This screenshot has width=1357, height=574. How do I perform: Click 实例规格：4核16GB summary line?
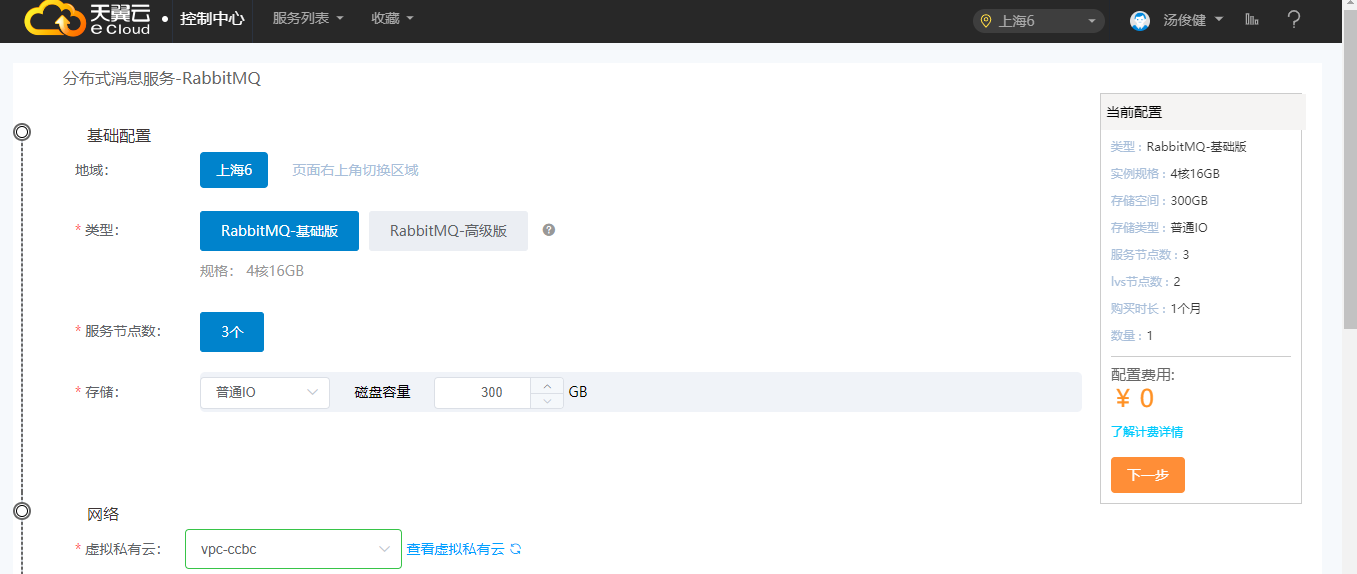click(1165, 173)
